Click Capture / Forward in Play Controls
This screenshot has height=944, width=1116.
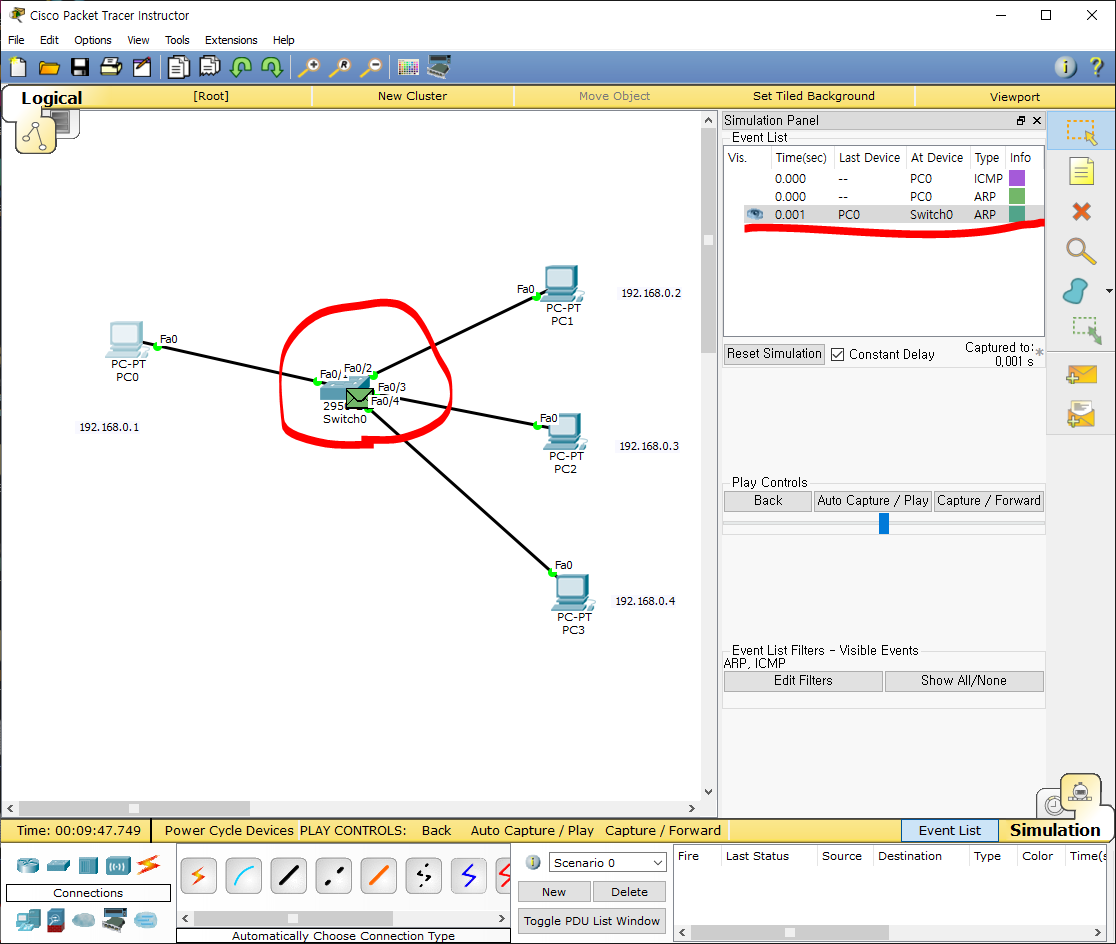click(989, 500)
